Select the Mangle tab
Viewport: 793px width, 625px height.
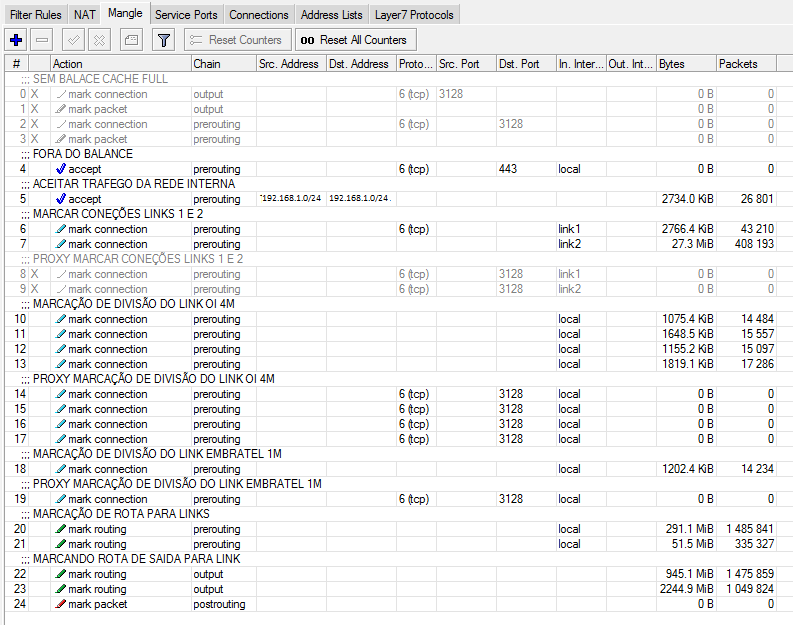(125, 13)
